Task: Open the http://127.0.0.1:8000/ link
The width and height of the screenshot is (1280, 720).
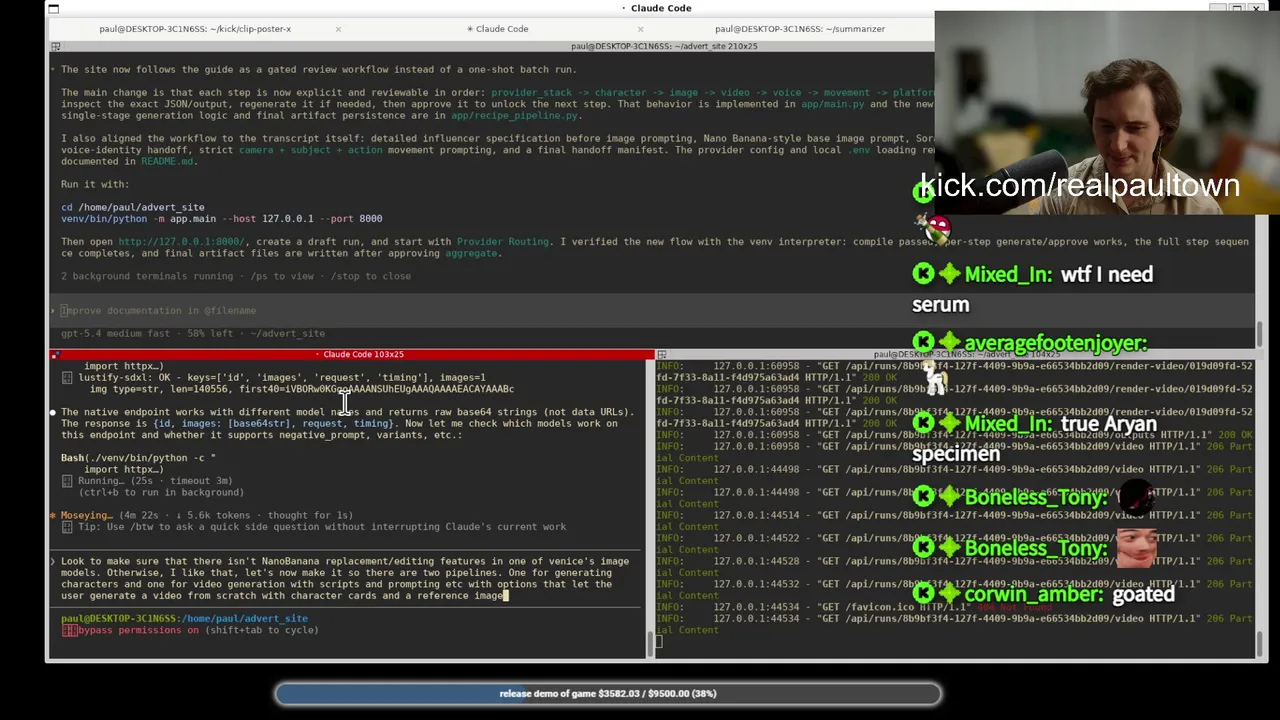Action: tap(181, 241)
